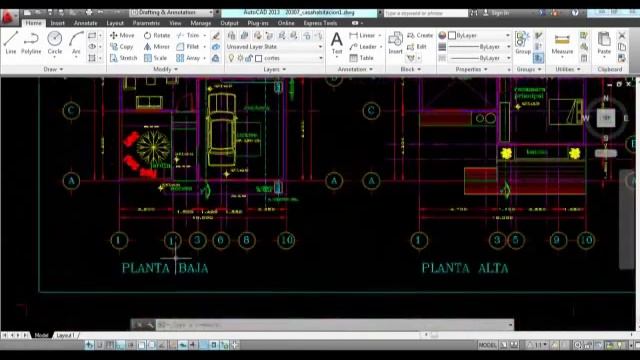Open the cortes layer dropdown

(275, 58)
